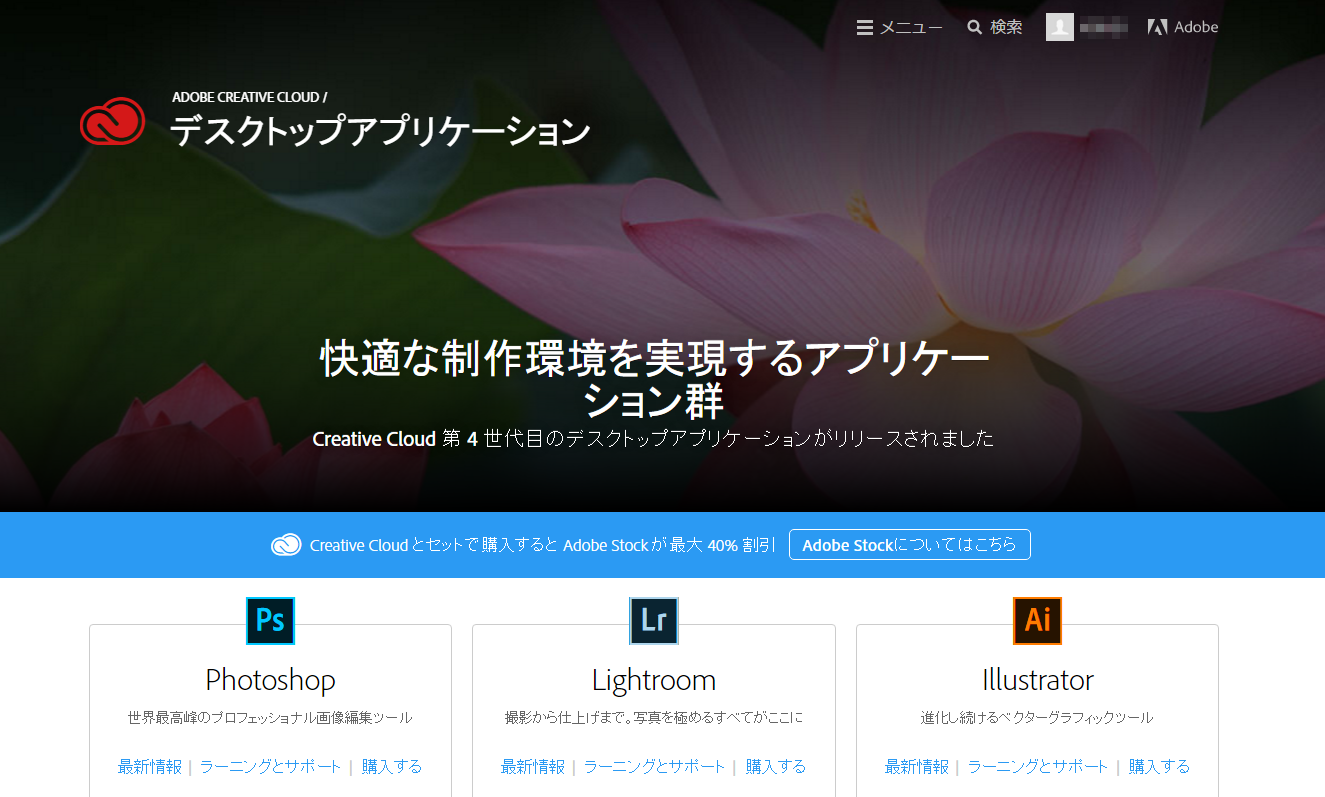The image size is (1325, 797).
Task: Click the search magnifier icon
Action: coord(975,28)
